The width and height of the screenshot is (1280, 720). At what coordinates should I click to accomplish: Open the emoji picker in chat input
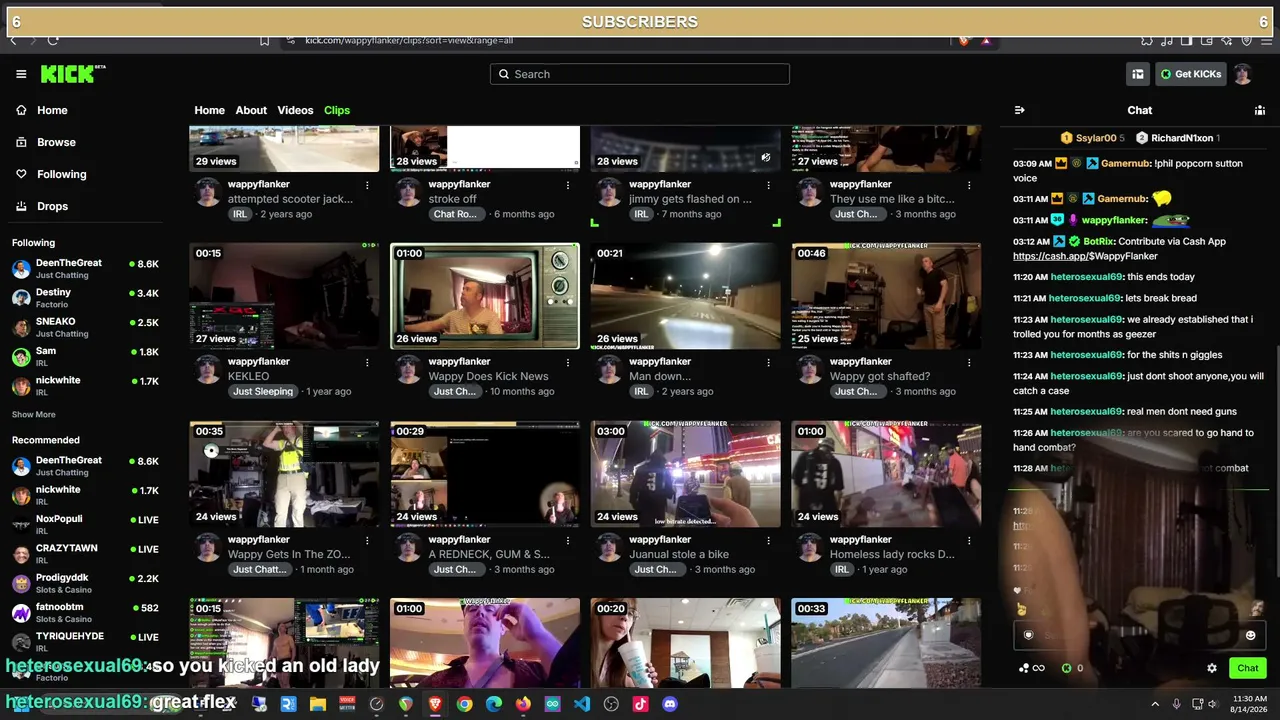[x=1250, y=635]
